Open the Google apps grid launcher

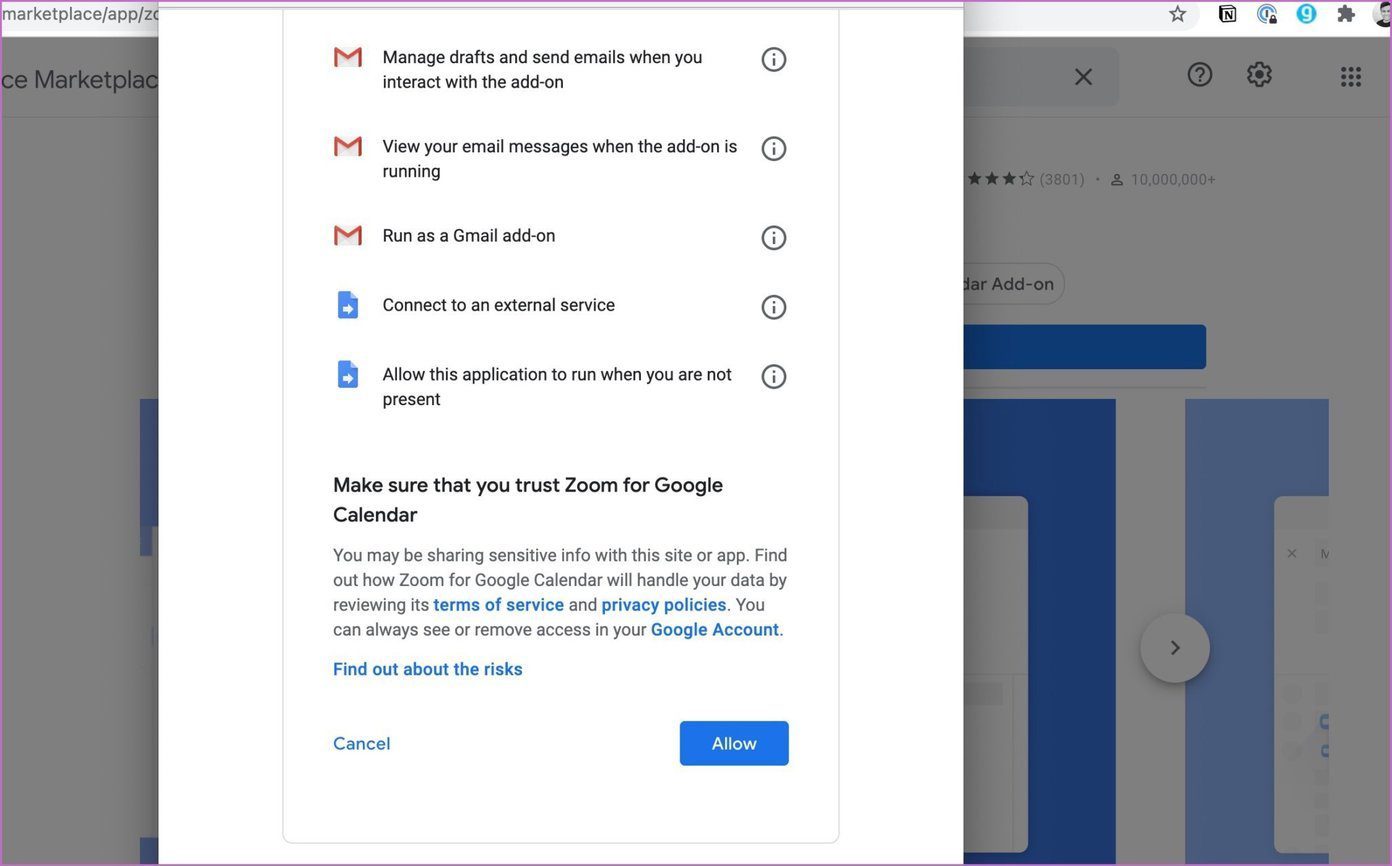pos(1351,76)
